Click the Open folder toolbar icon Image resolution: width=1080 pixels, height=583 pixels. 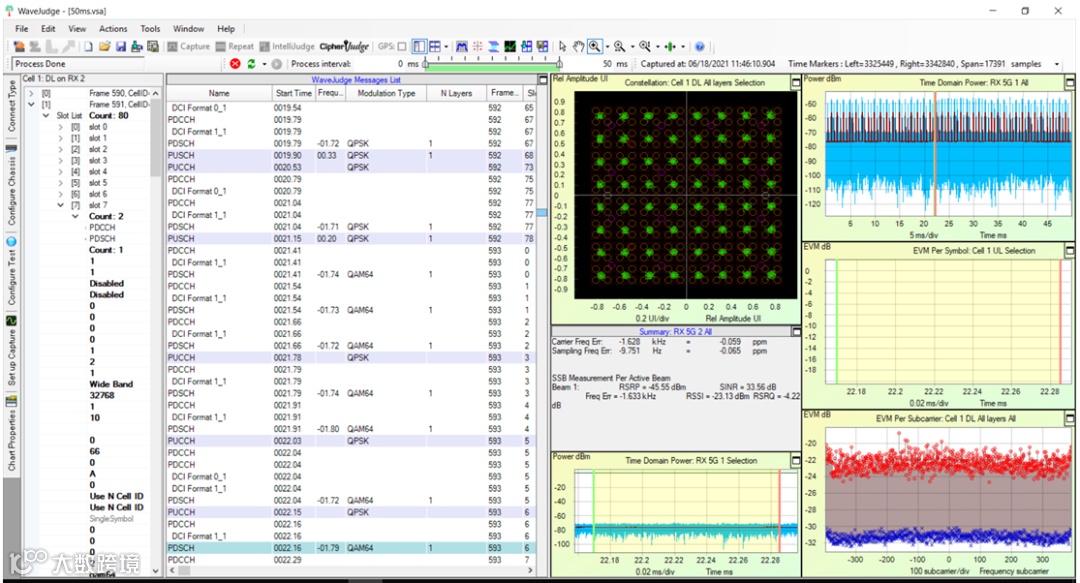pyautogui.click(x=104, y=47)
